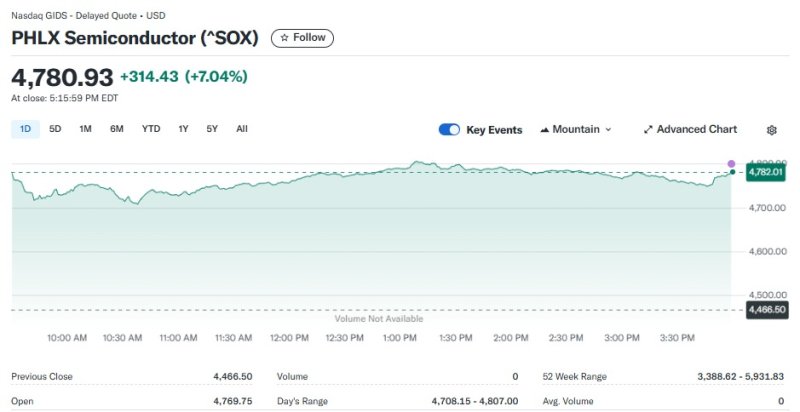
Task: Select the 1M time range
Action: (x=85, y=129)
